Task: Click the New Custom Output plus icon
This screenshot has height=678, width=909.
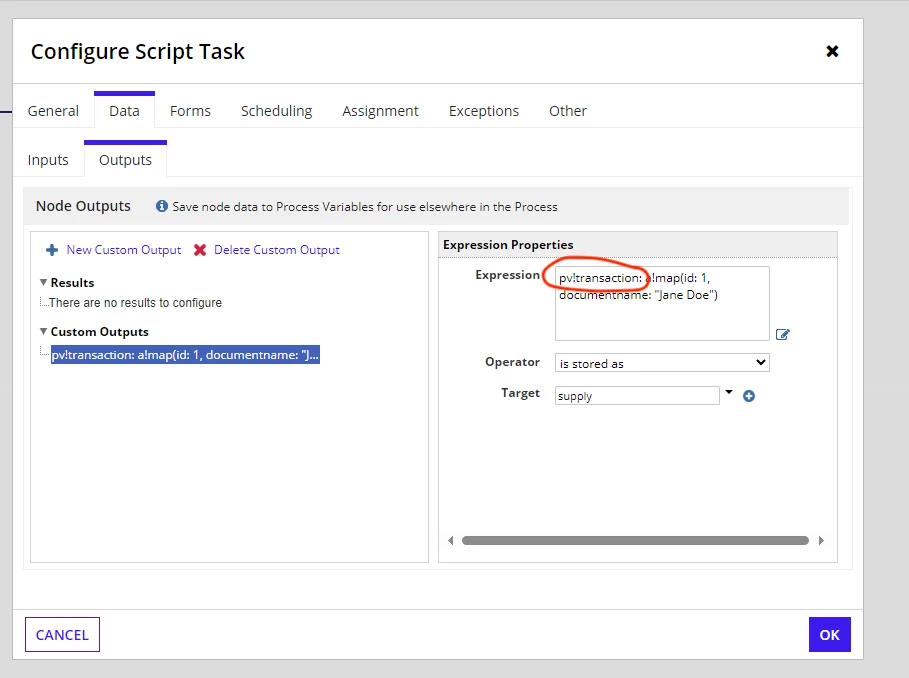Action: point(52,250)
